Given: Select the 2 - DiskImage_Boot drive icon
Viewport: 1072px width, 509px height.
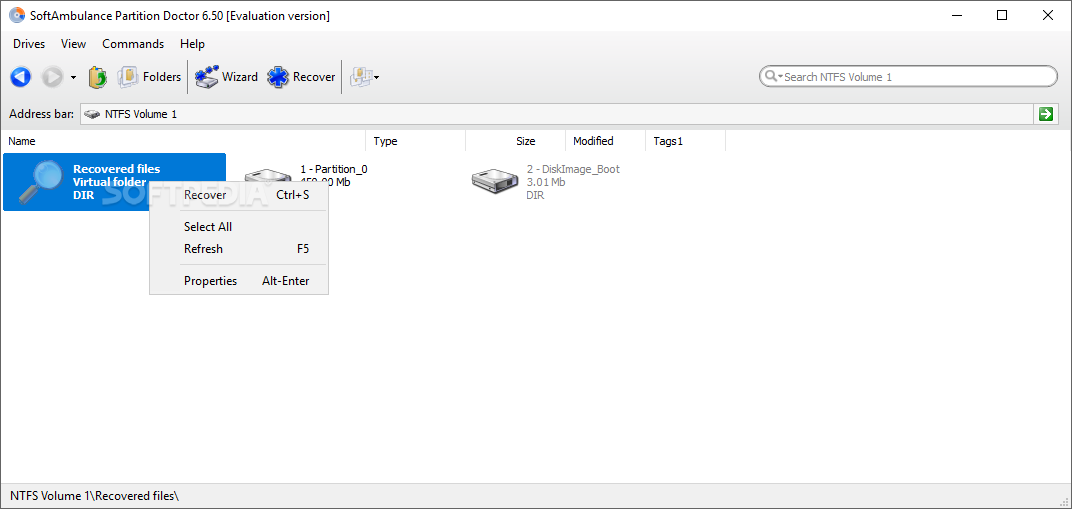Looking at the screenshot, I should (495, 180).
